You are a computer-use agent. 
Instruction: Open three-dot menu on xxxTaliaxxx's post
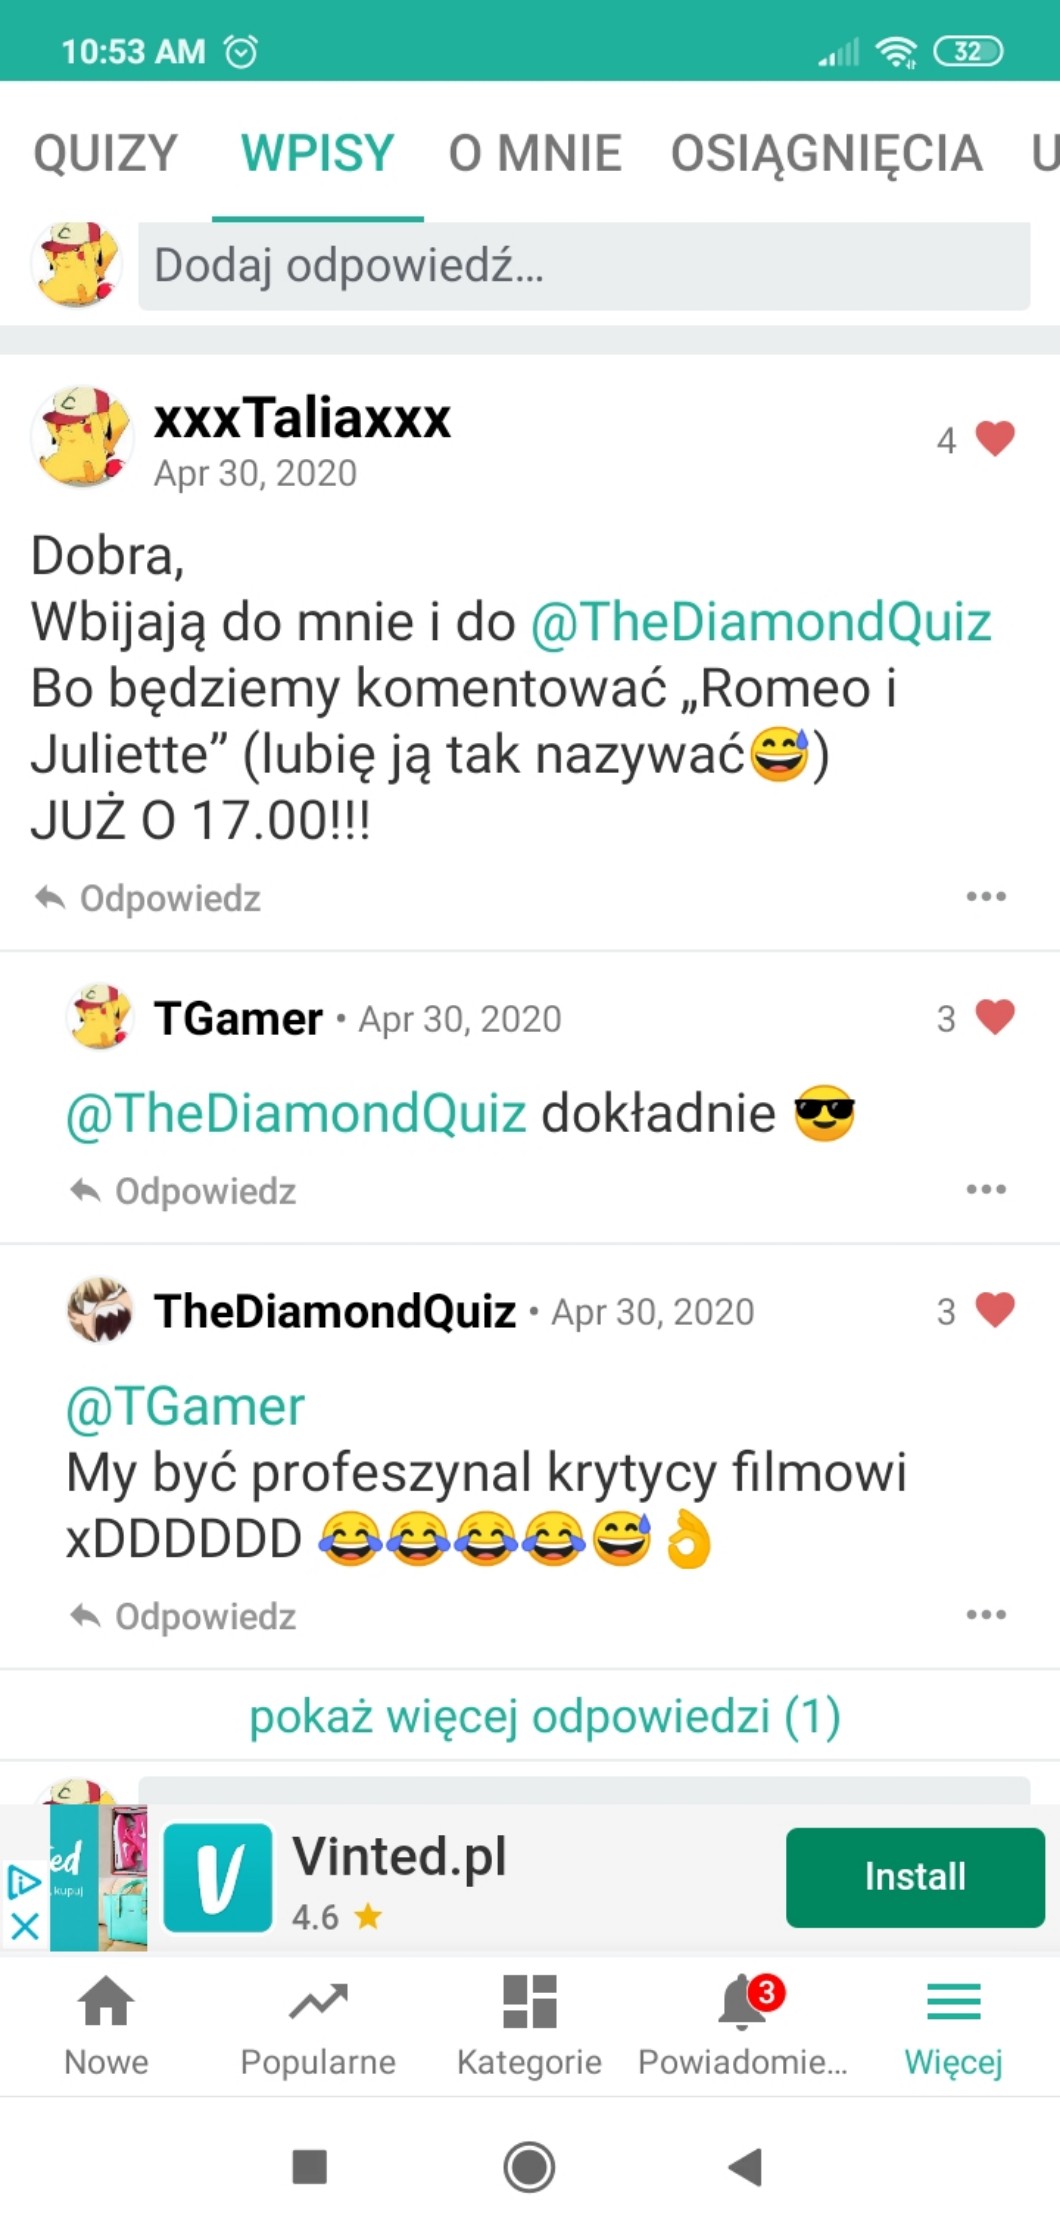point(986,896)
